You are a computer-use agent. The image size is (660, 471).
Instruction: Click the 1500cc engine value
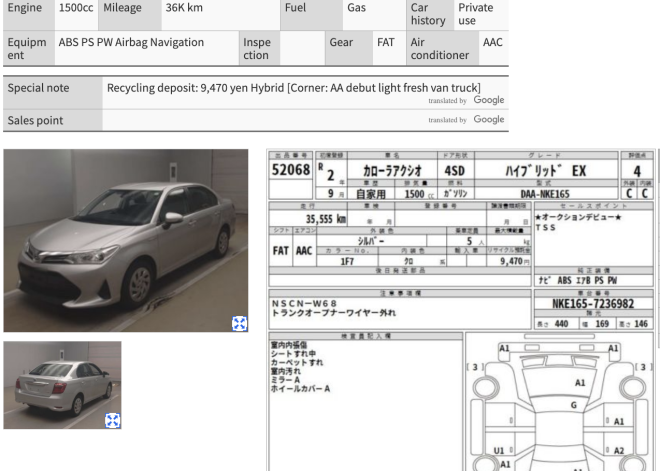[75, 7]
